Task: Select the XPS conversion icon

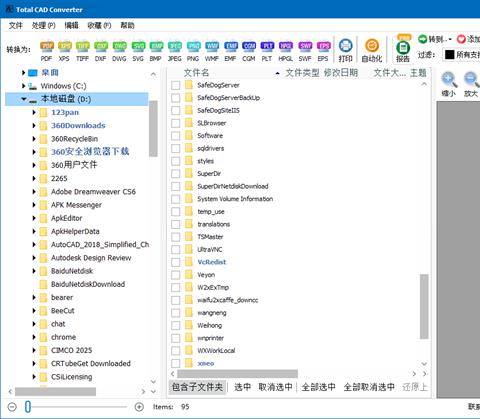Action: (x=64, y=51)
